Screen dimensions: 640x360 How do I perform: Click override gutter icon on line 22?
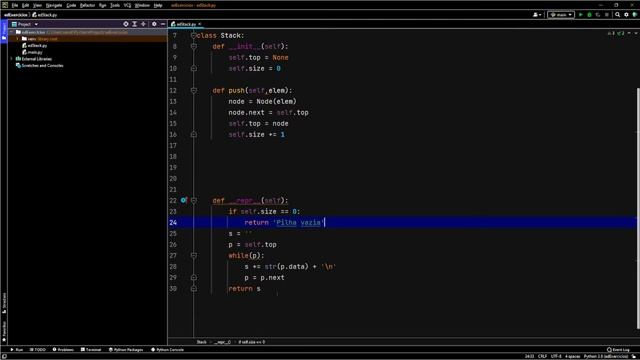184,200
